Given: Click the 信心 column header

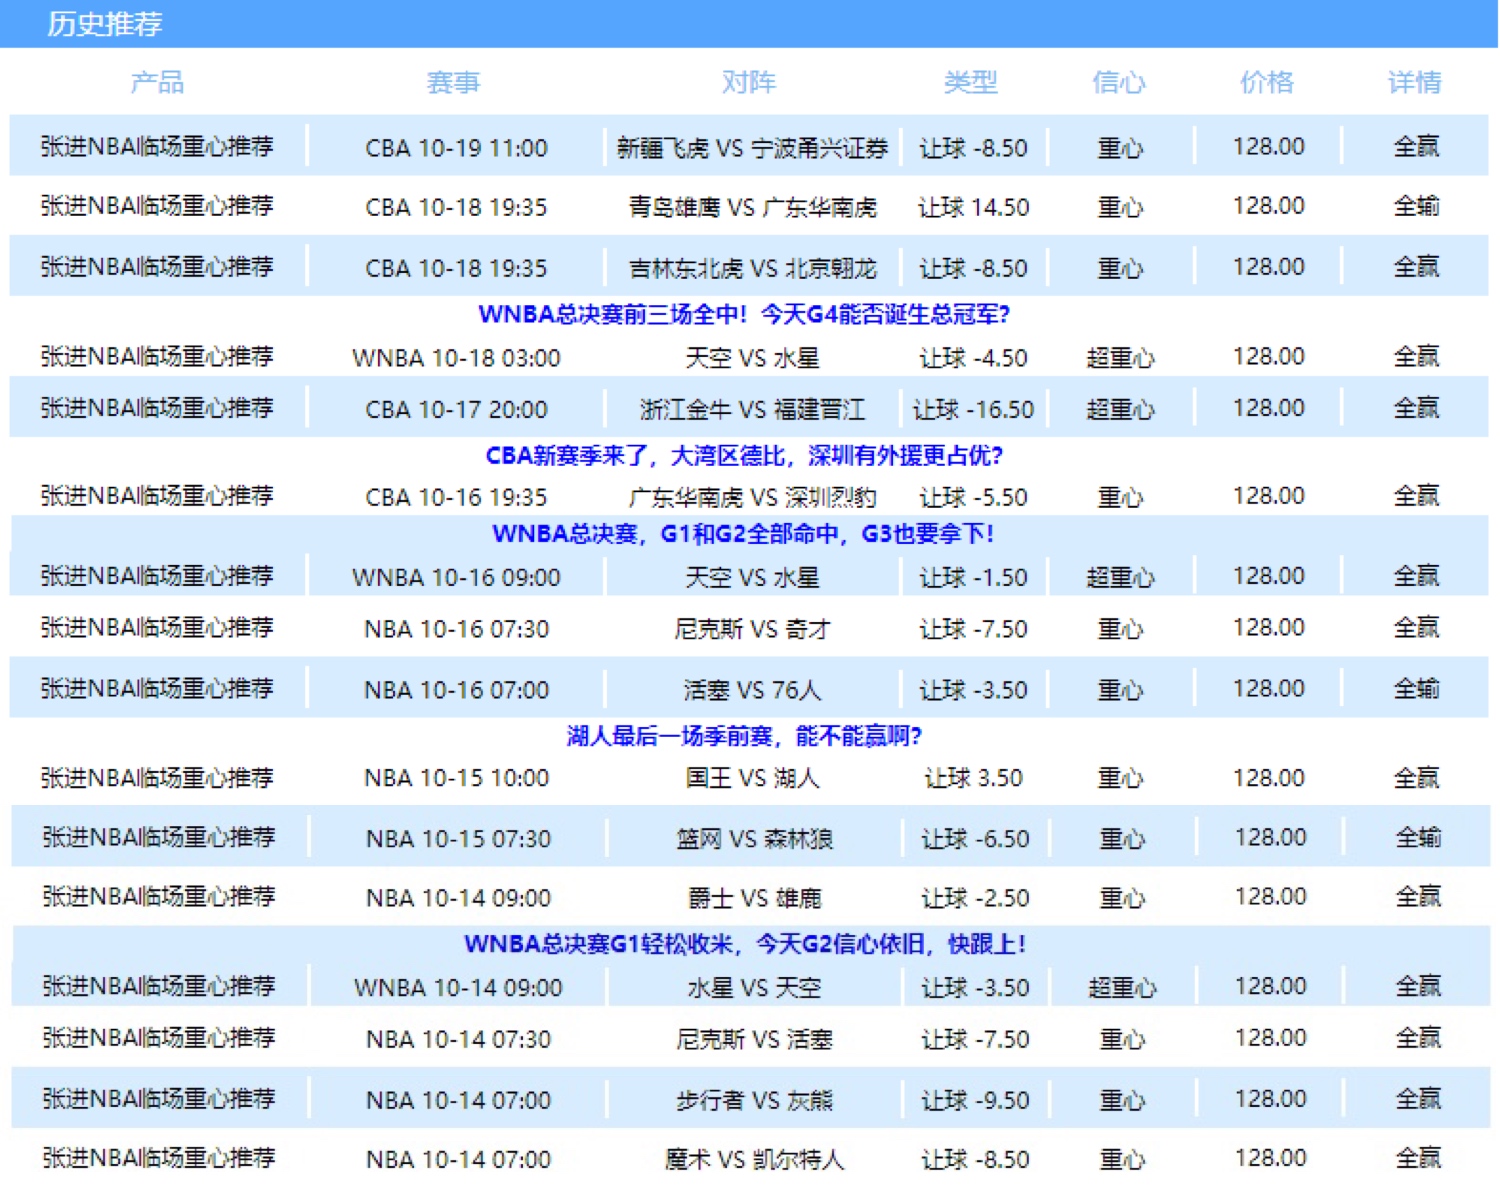Looking at the screenshot, I should (1119, 82).
